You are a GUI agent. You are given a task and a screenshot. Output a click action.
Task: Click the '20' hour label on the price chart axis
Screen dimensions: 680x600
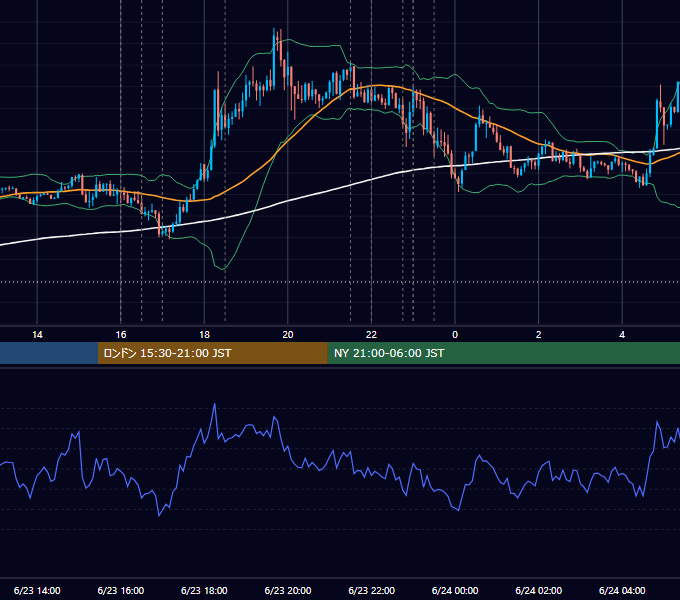click(x=288, y=335)
